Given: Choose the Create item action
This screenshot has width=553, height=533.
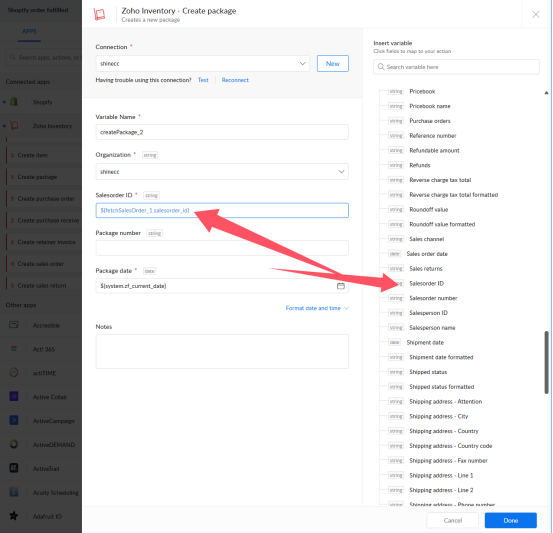Looking at the screenshot, I should [x=32, y=155].
